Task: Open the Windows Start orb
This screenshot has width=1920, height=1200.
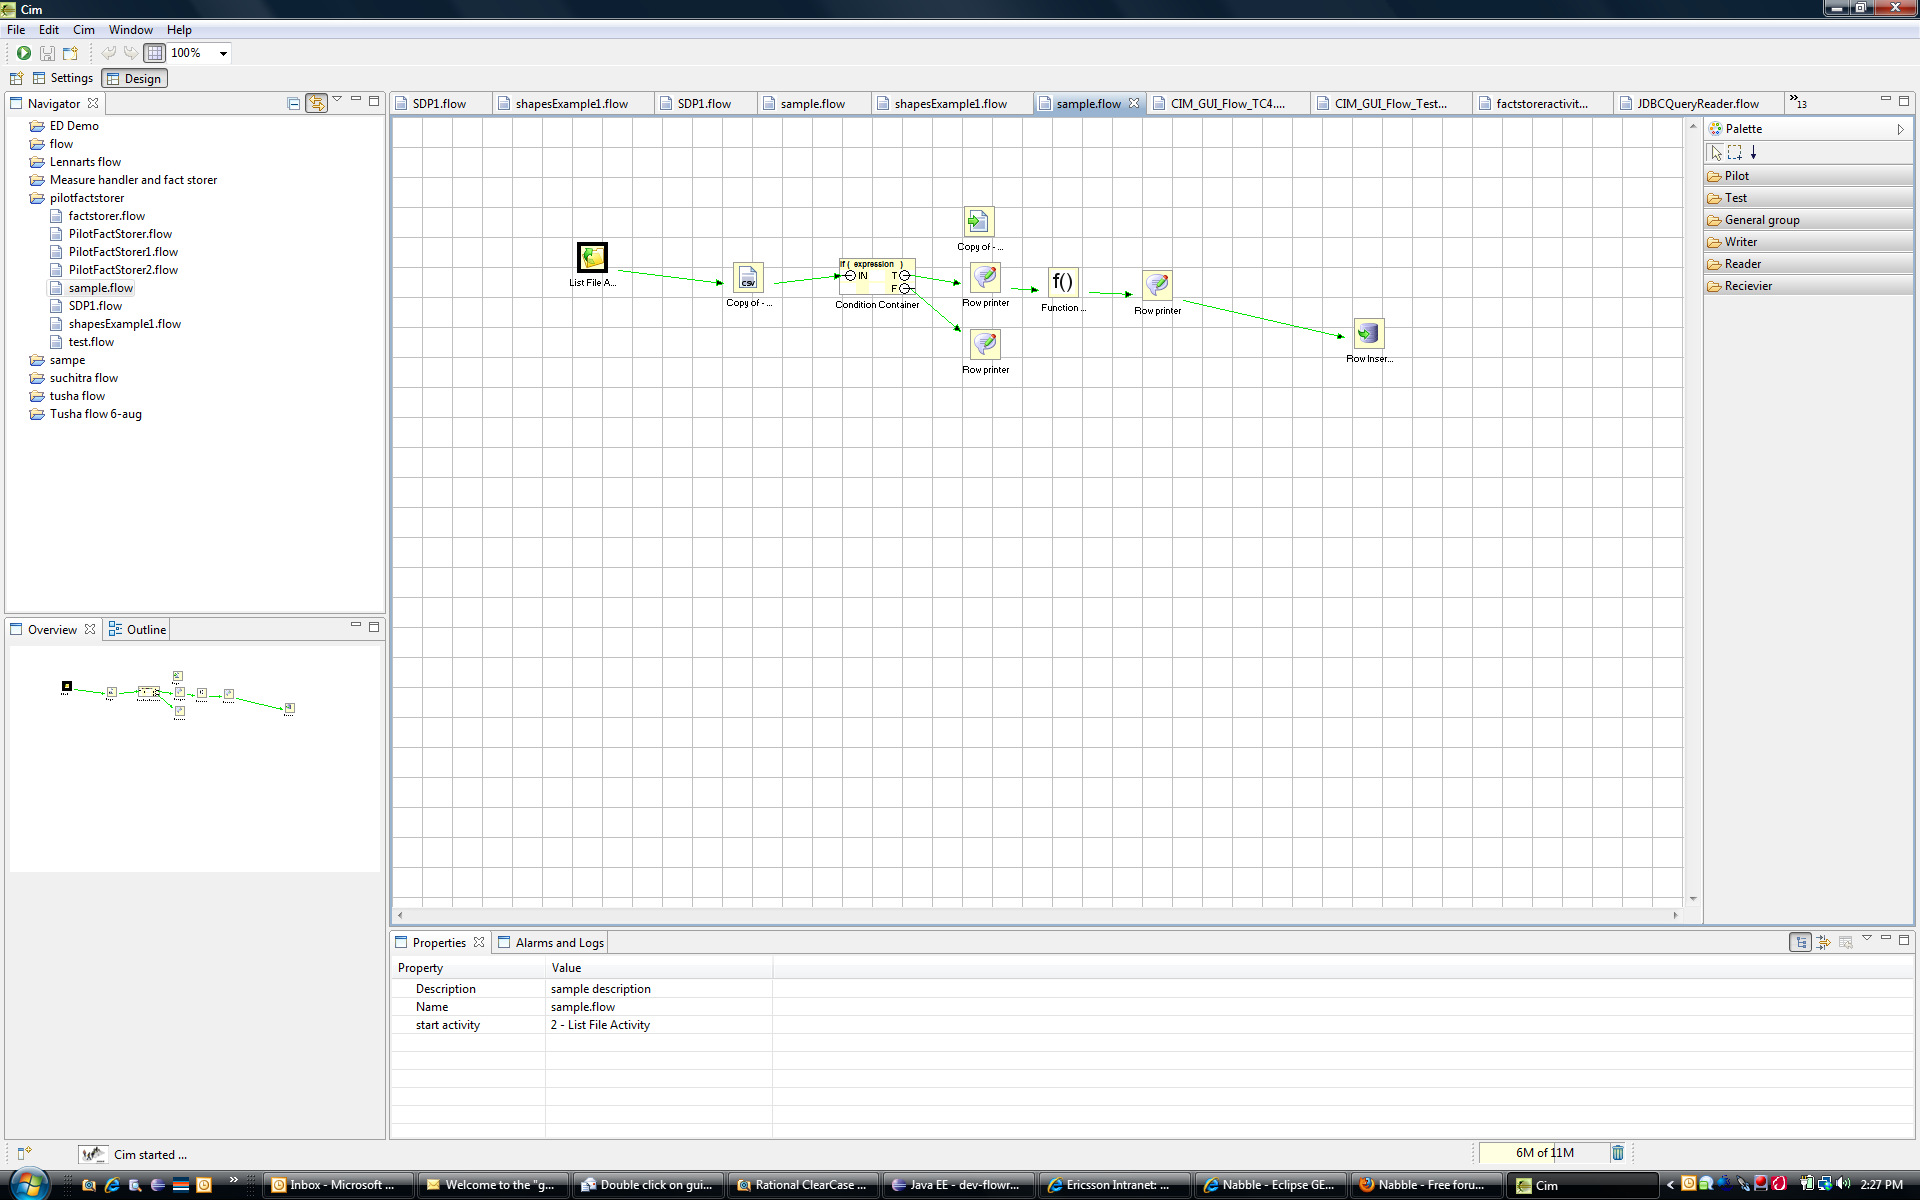Action: (x=28, y=1183)
